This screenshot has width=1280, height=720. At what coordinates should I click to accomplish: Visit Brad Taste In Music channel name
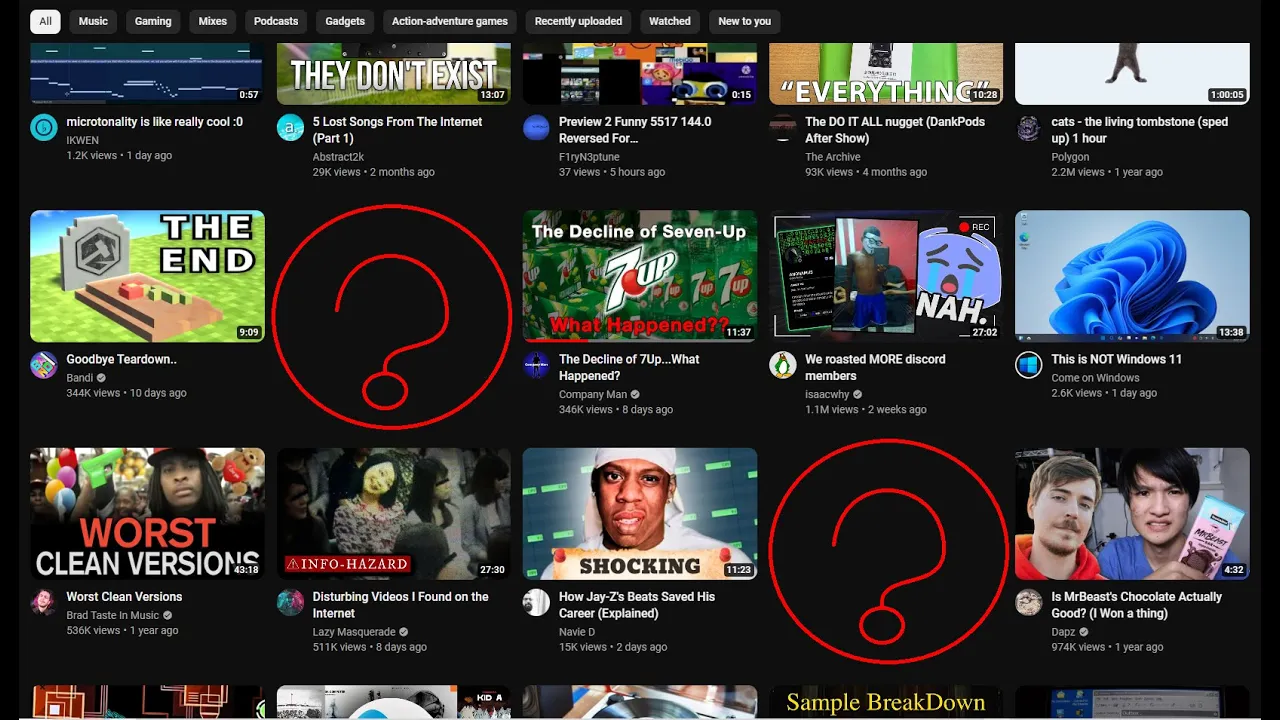coord(112,616)
